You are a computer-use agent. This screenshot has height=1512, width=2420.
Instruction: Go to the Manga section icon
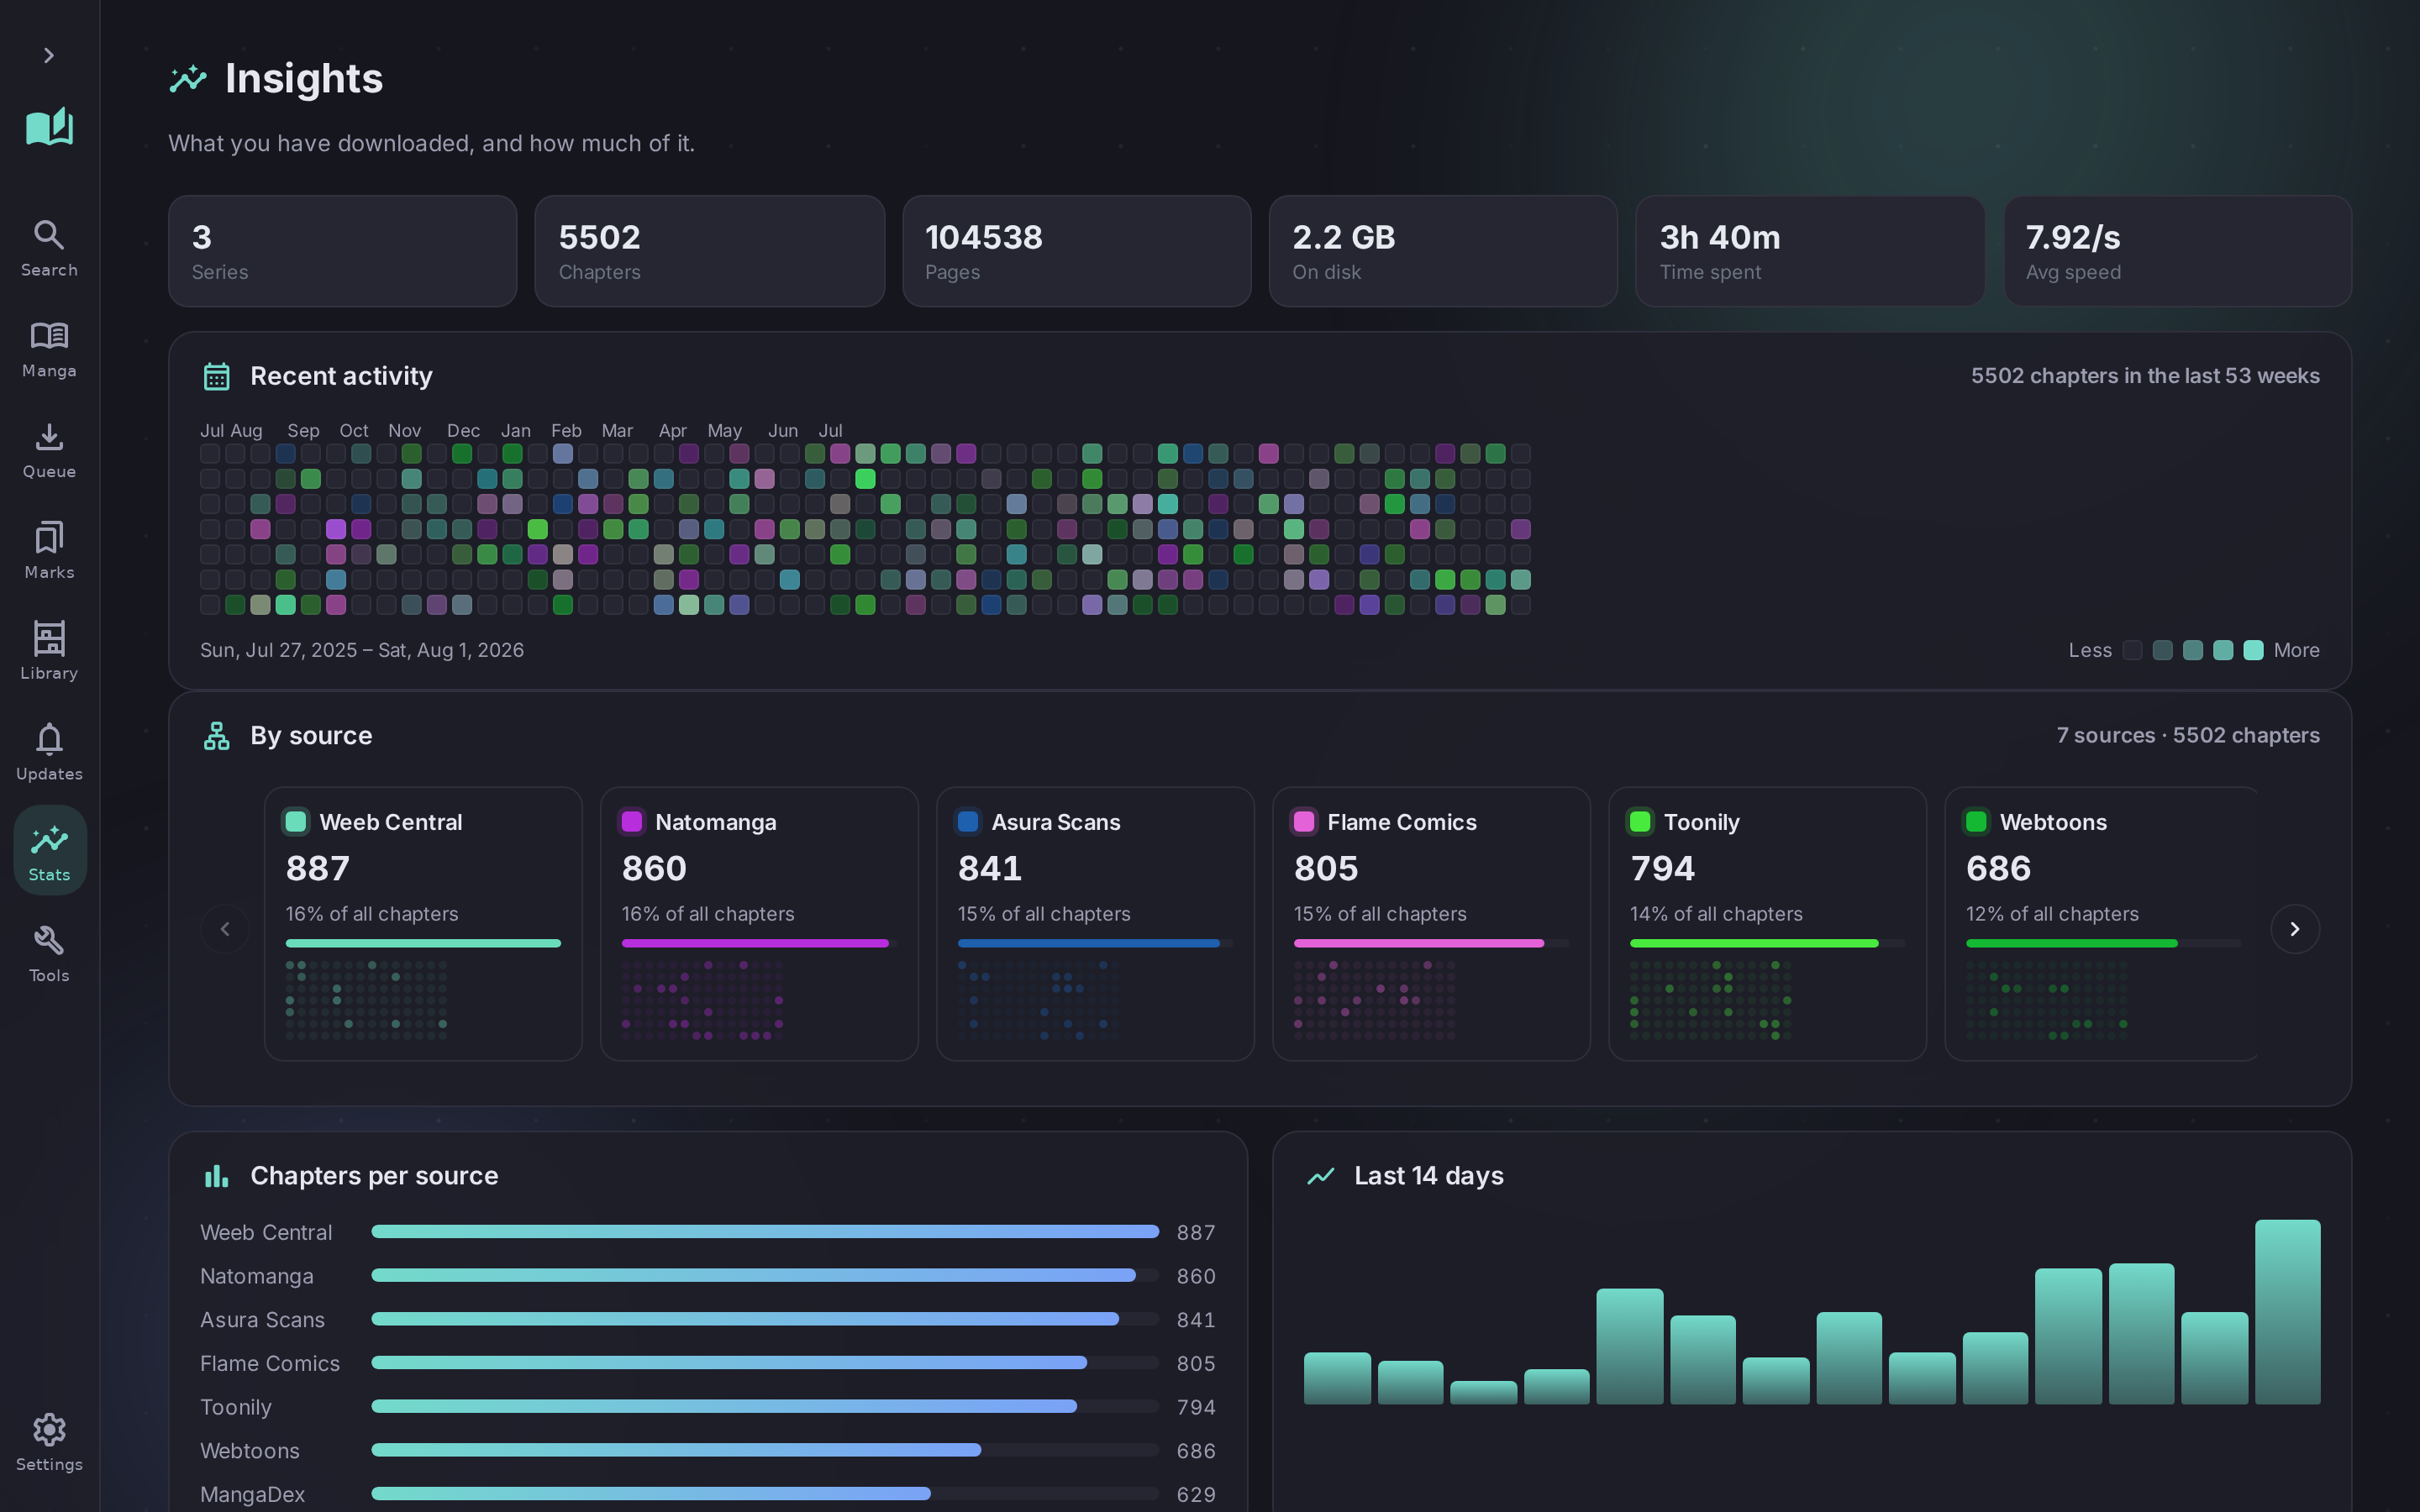[x=49, y=335]
